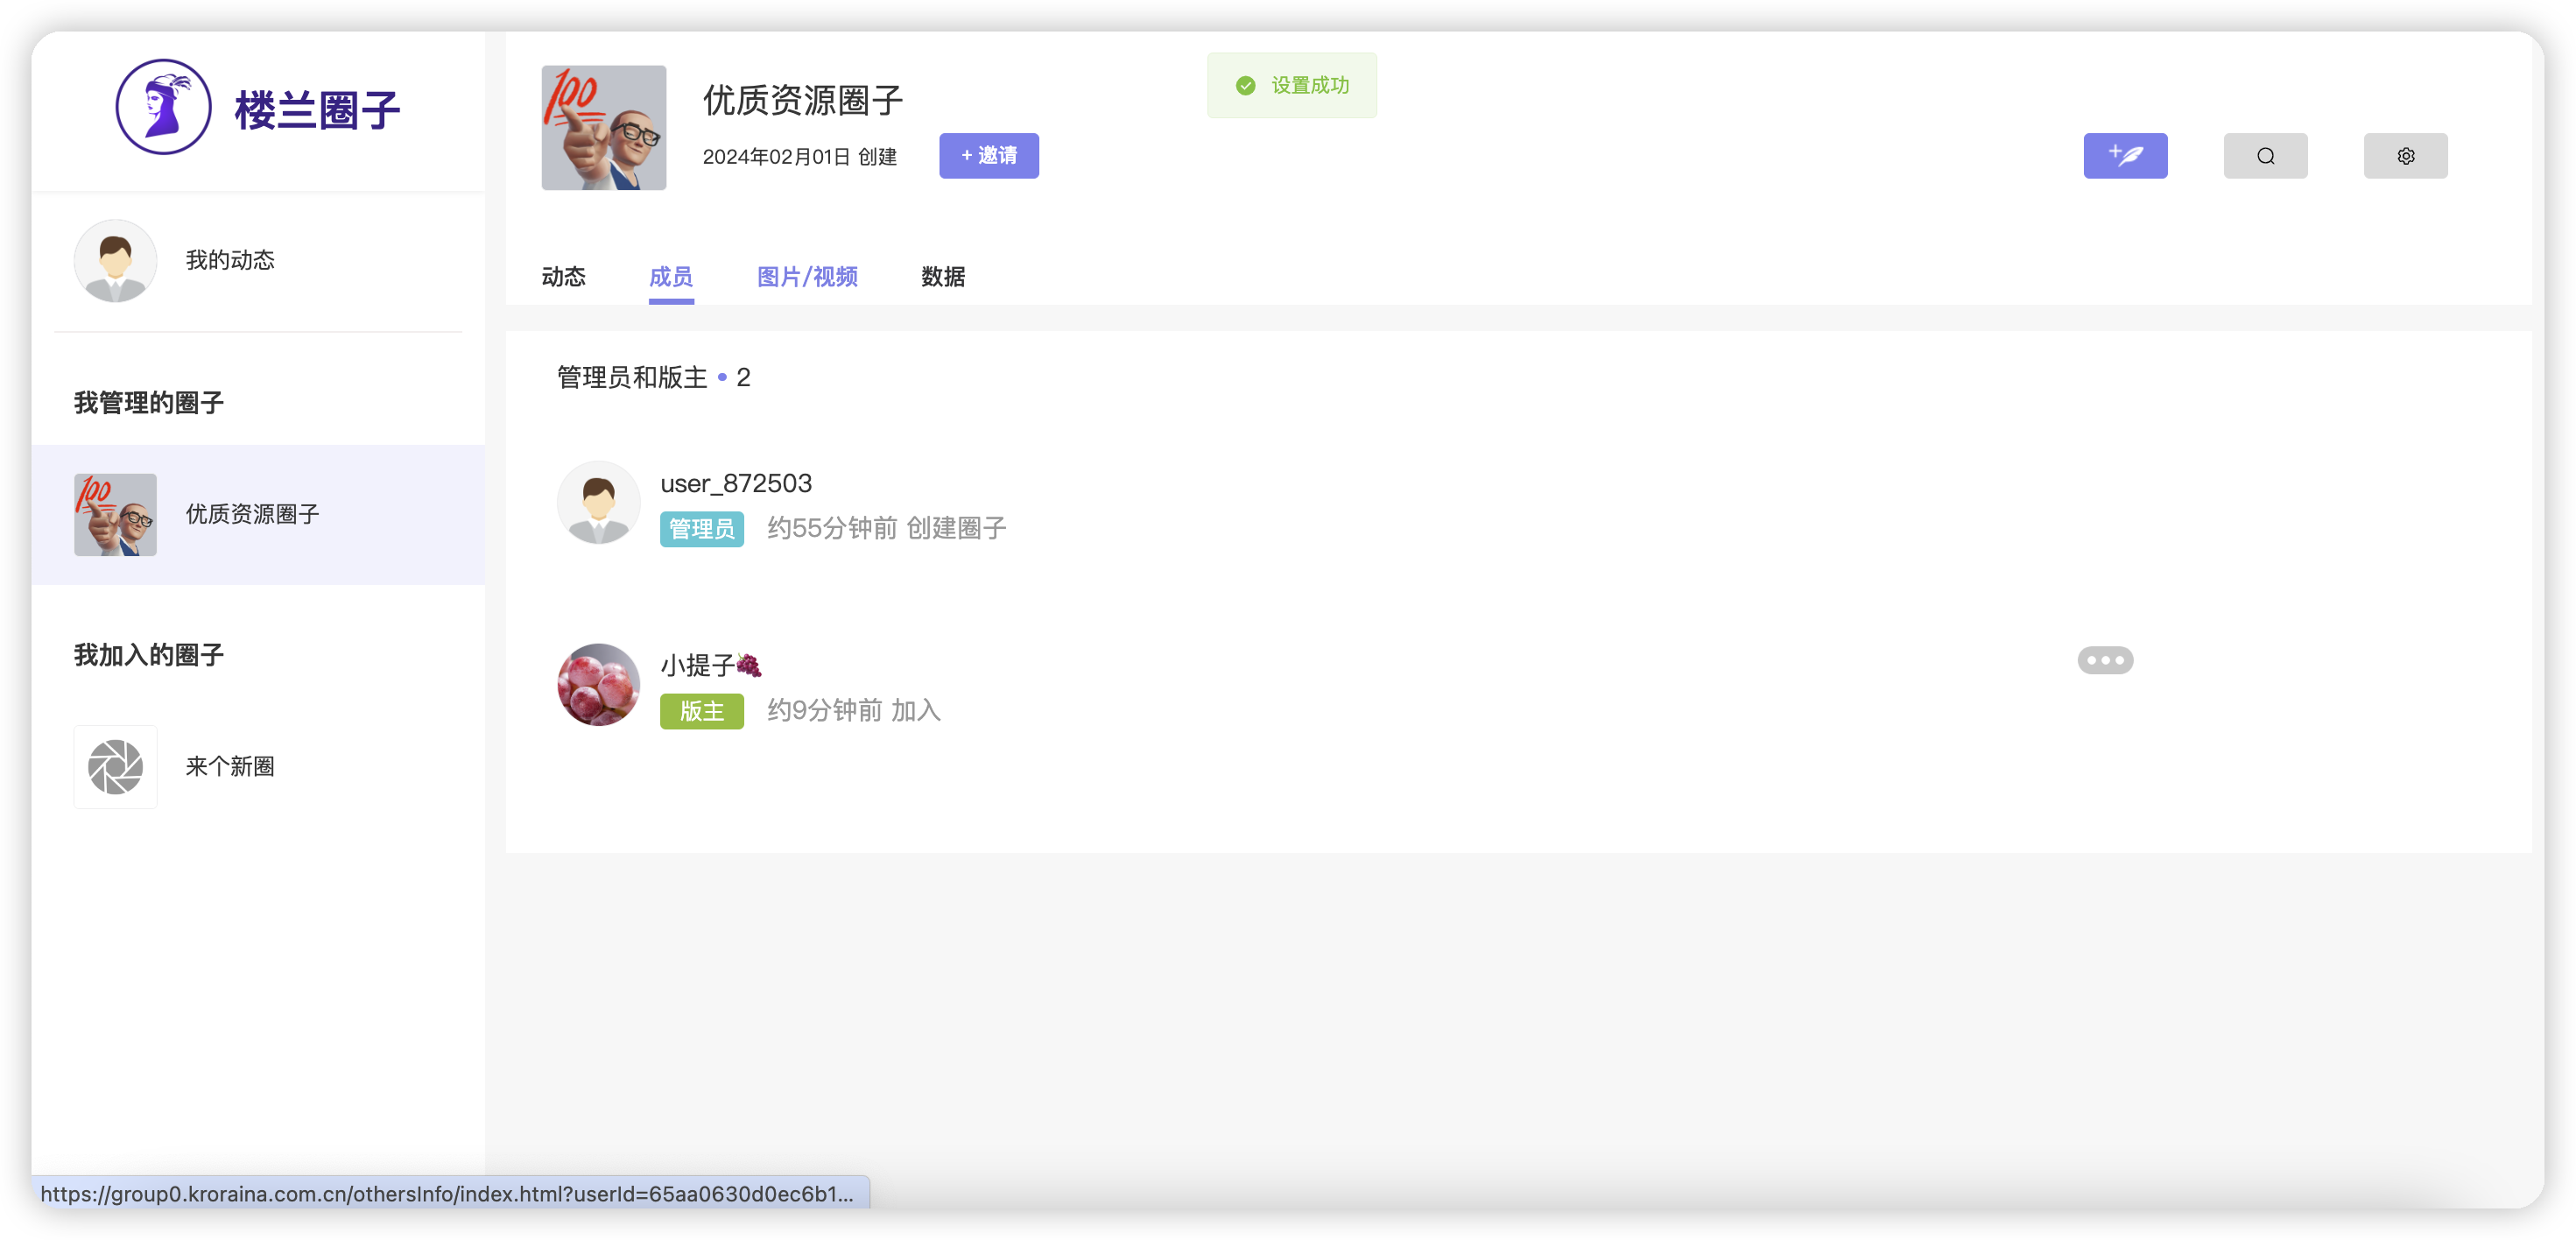Switch to the 动态 tab
This screenshot has height=1240, width=2576.
point(563,277)
